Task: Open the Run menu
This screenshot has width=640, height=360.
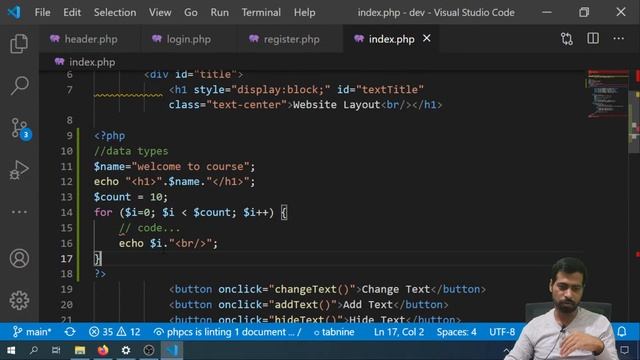Action: pyautogui.click(x=220, y=13)
